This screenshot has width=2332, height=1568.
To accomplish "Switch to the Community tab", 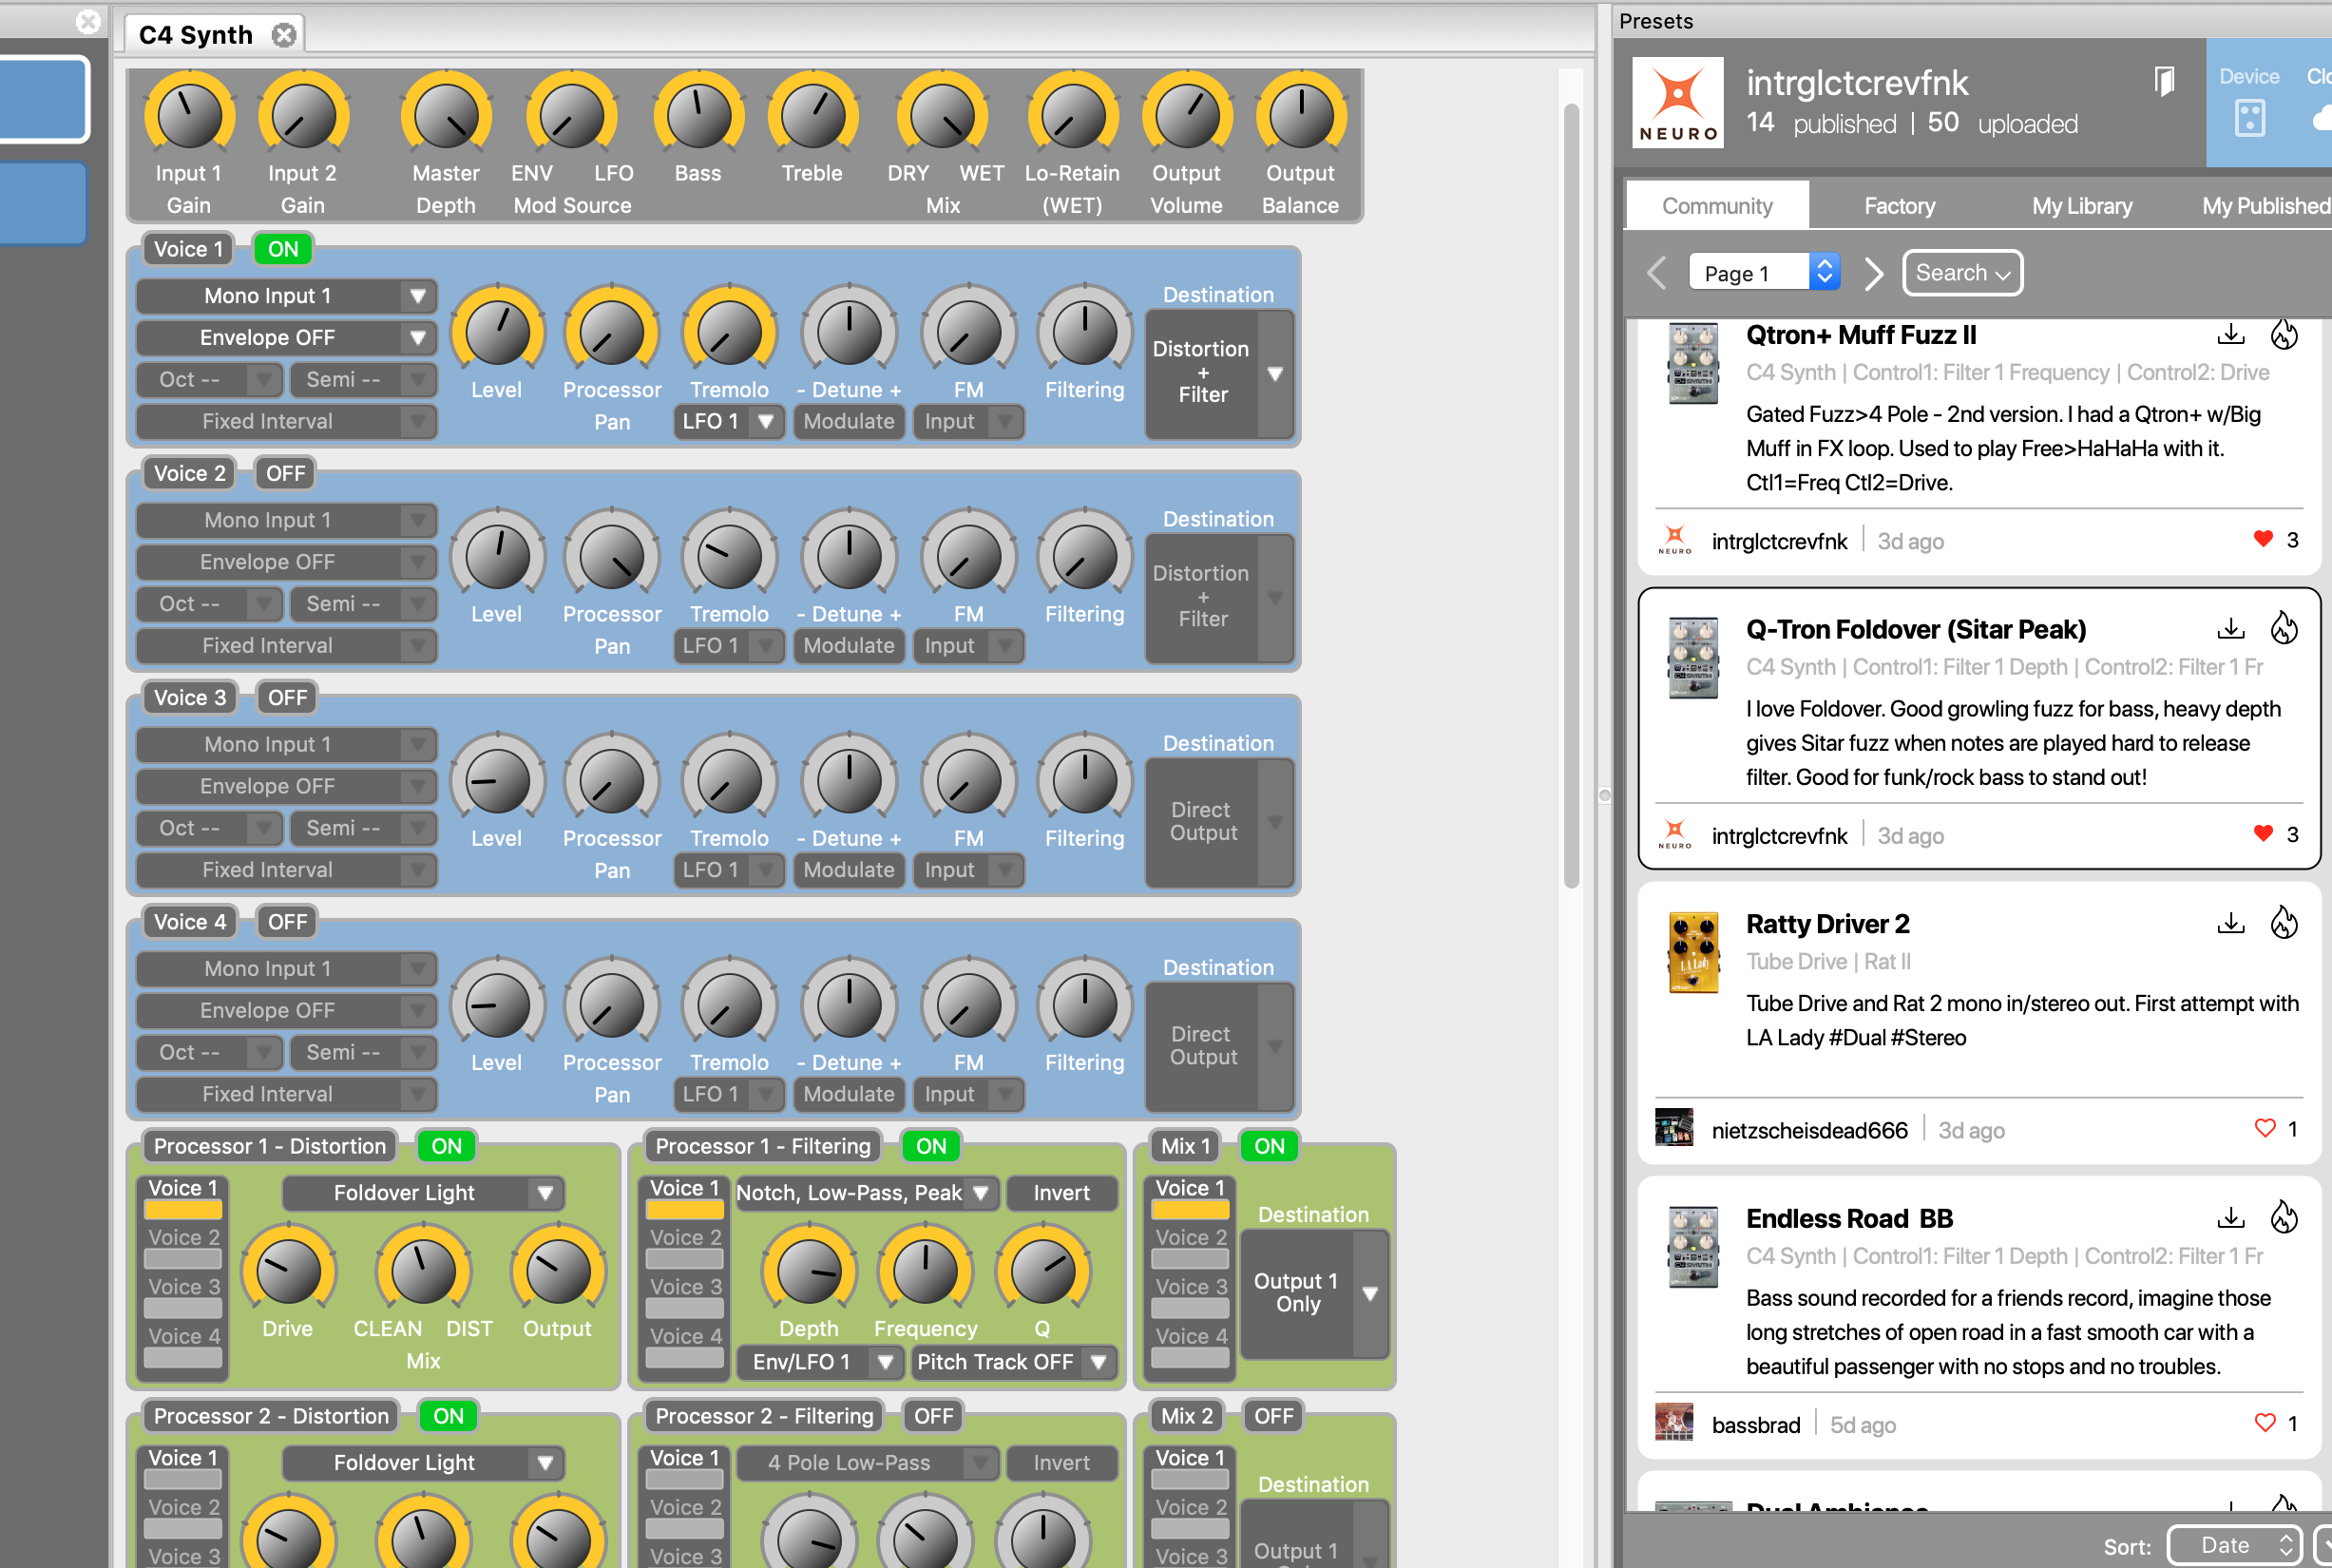I will (1717, 206).
